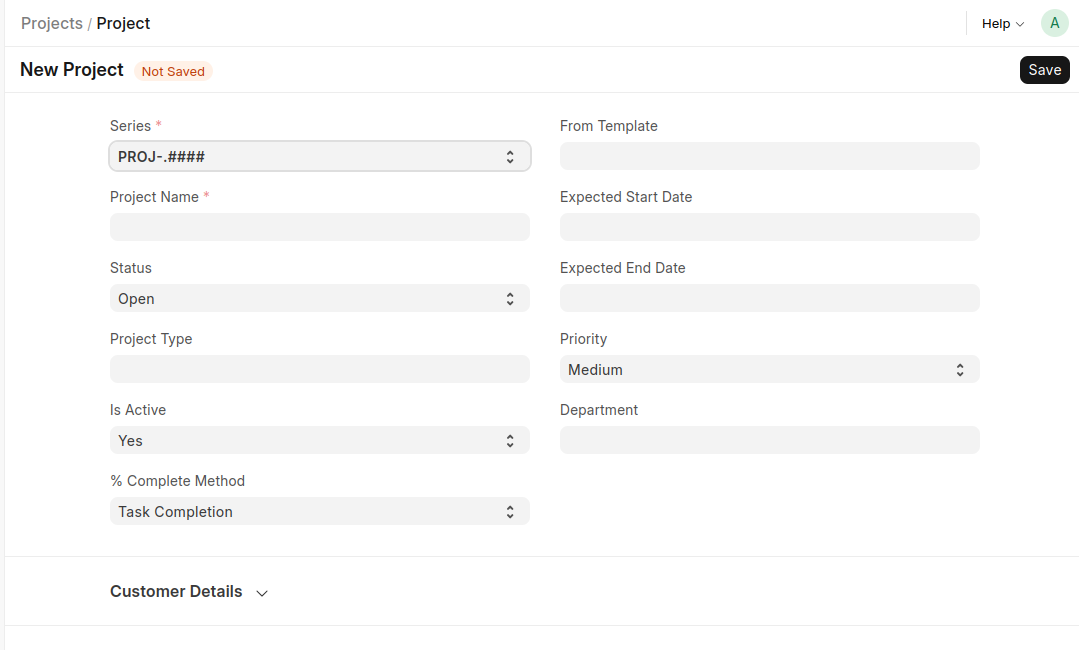This screenshot has height=650, width=1079.
Task: Click the Project breadcrumb label
Action: click(x=123, y=23)
